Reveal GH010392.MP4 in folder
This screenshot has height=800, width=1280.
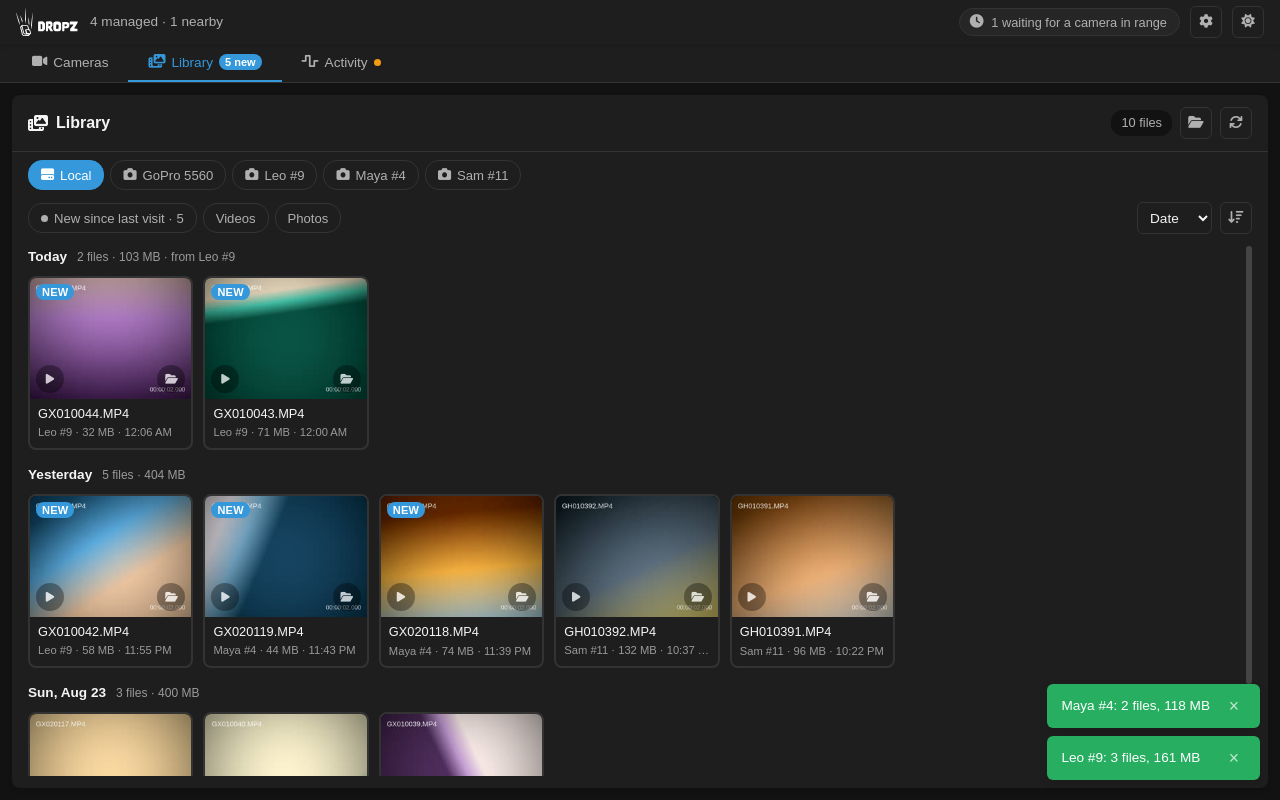tap(698, 597)
